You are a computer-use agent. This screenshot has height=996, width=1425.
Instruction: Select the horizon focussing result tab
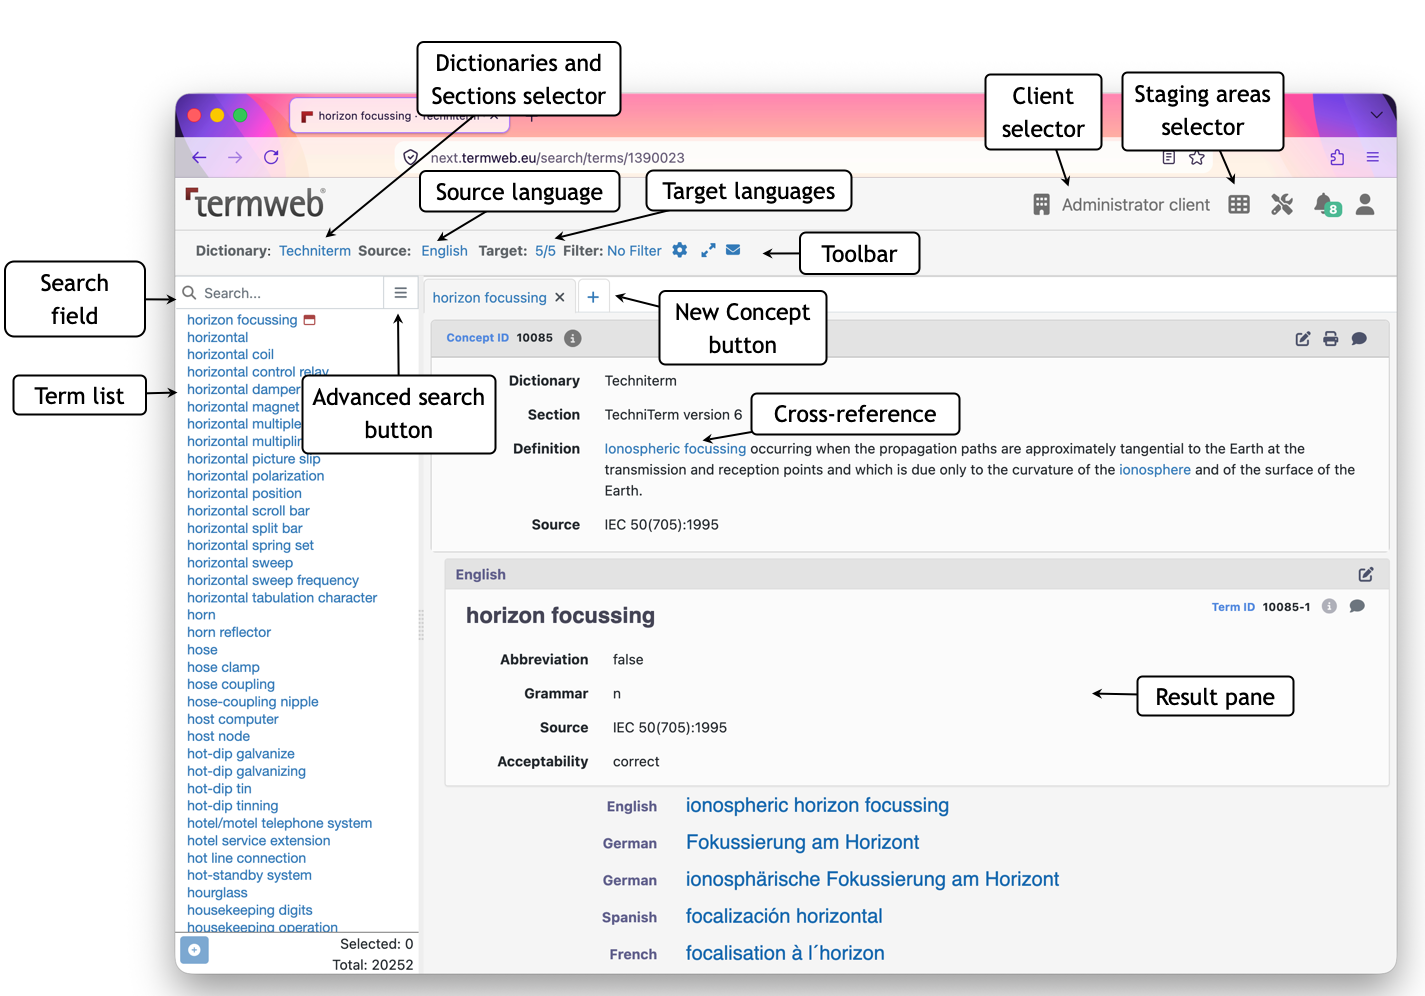tap(489, 297)
